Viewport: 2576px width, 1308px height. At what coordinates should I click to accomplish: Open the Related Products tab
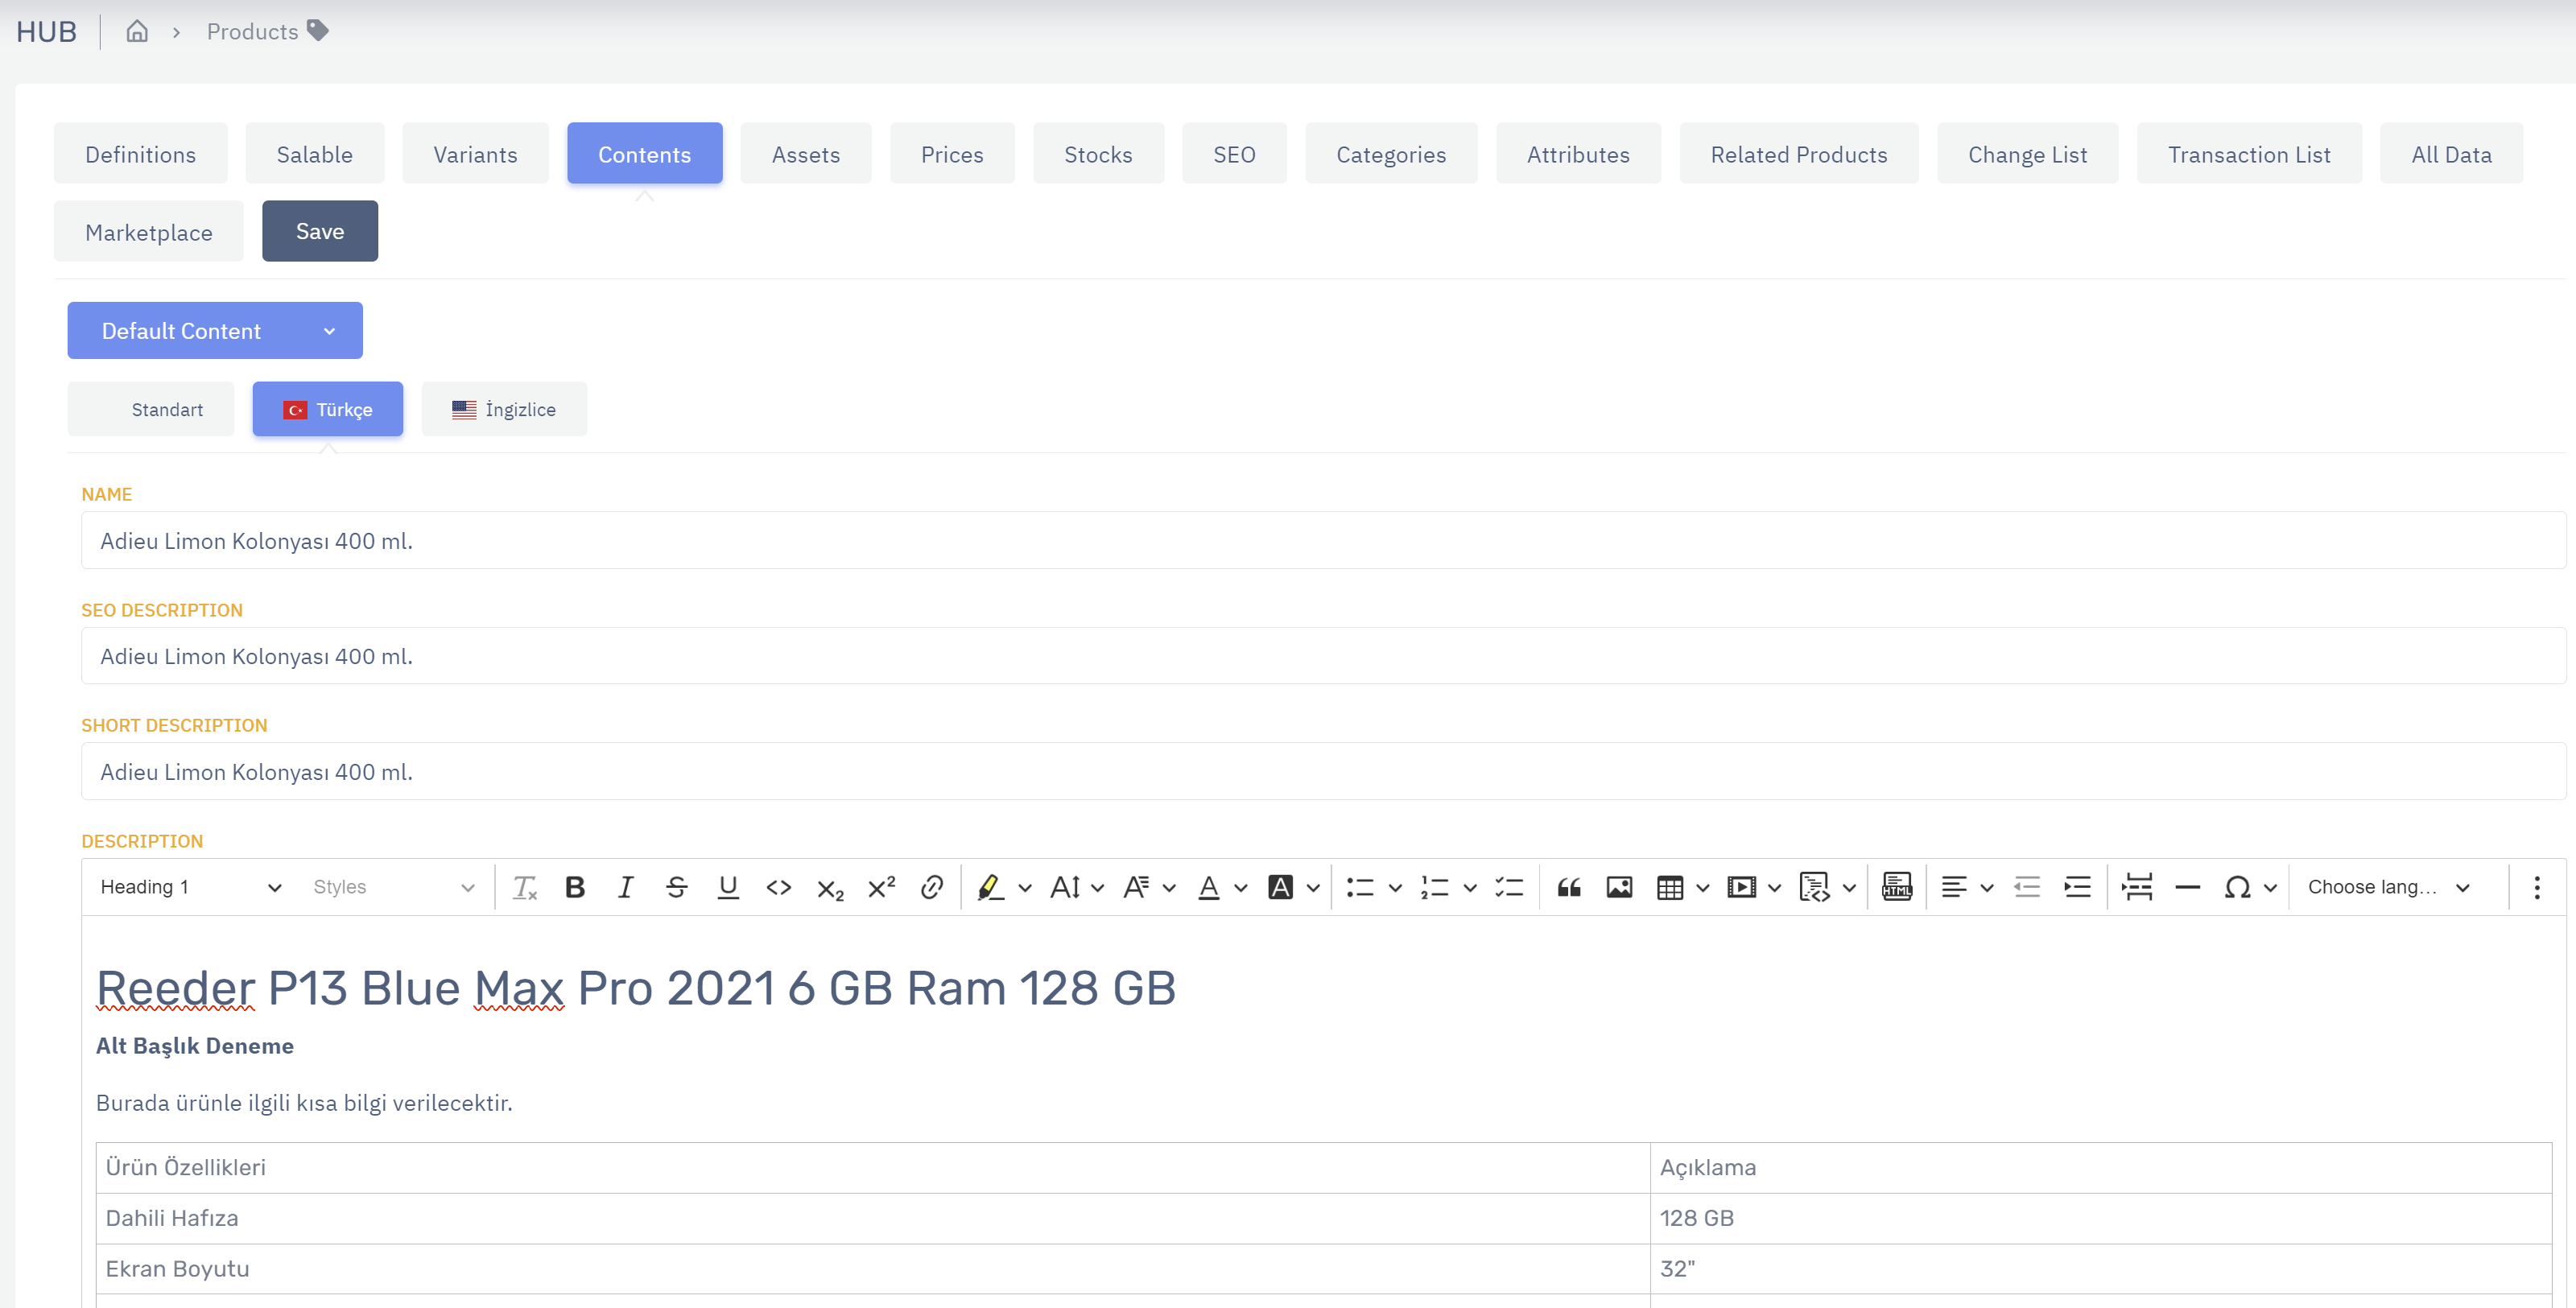tap(1800, 154)
